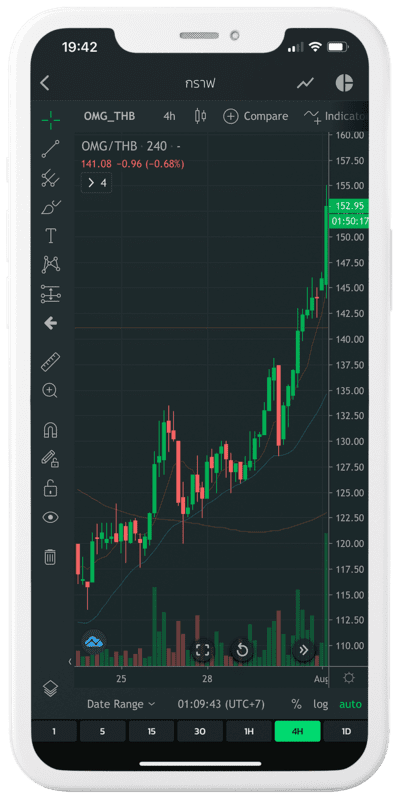Viewport: 400px width, 801px height.
Task: Select the pitchfork drawing tool
Action: (50, 178)
